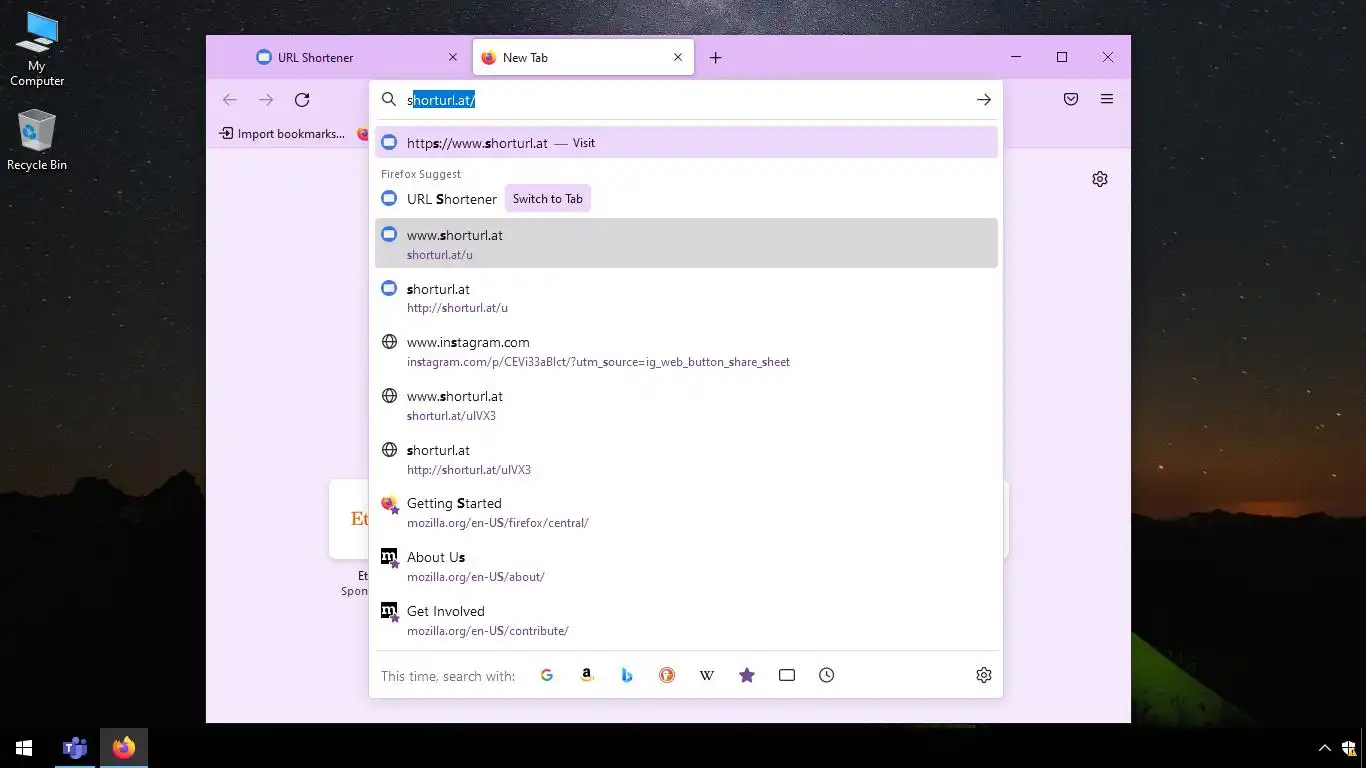Go back one page

click(x=230, y=99)
